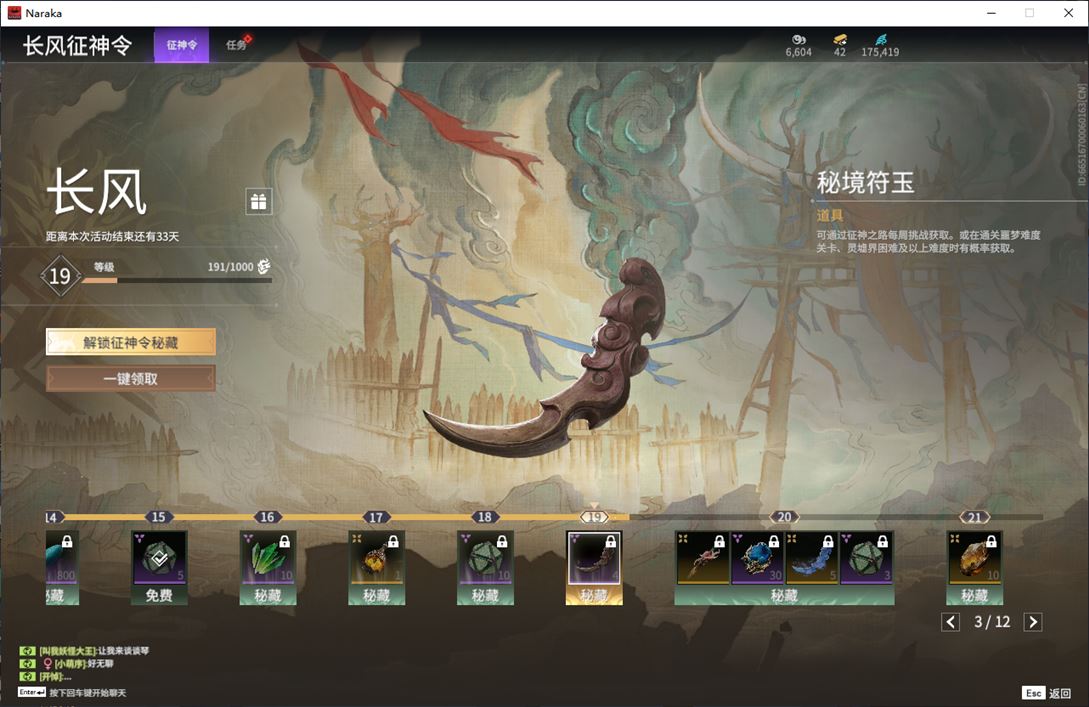Click the level 20 marker on the track
This screenshot has height=707, width=1089.
[784, 517]
